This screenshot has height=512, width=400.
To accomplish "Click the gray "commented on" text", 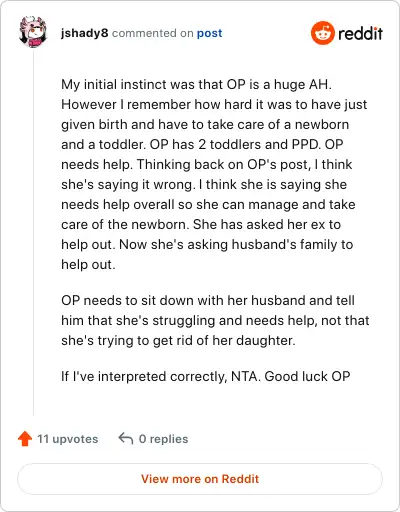I will [153, 33].
